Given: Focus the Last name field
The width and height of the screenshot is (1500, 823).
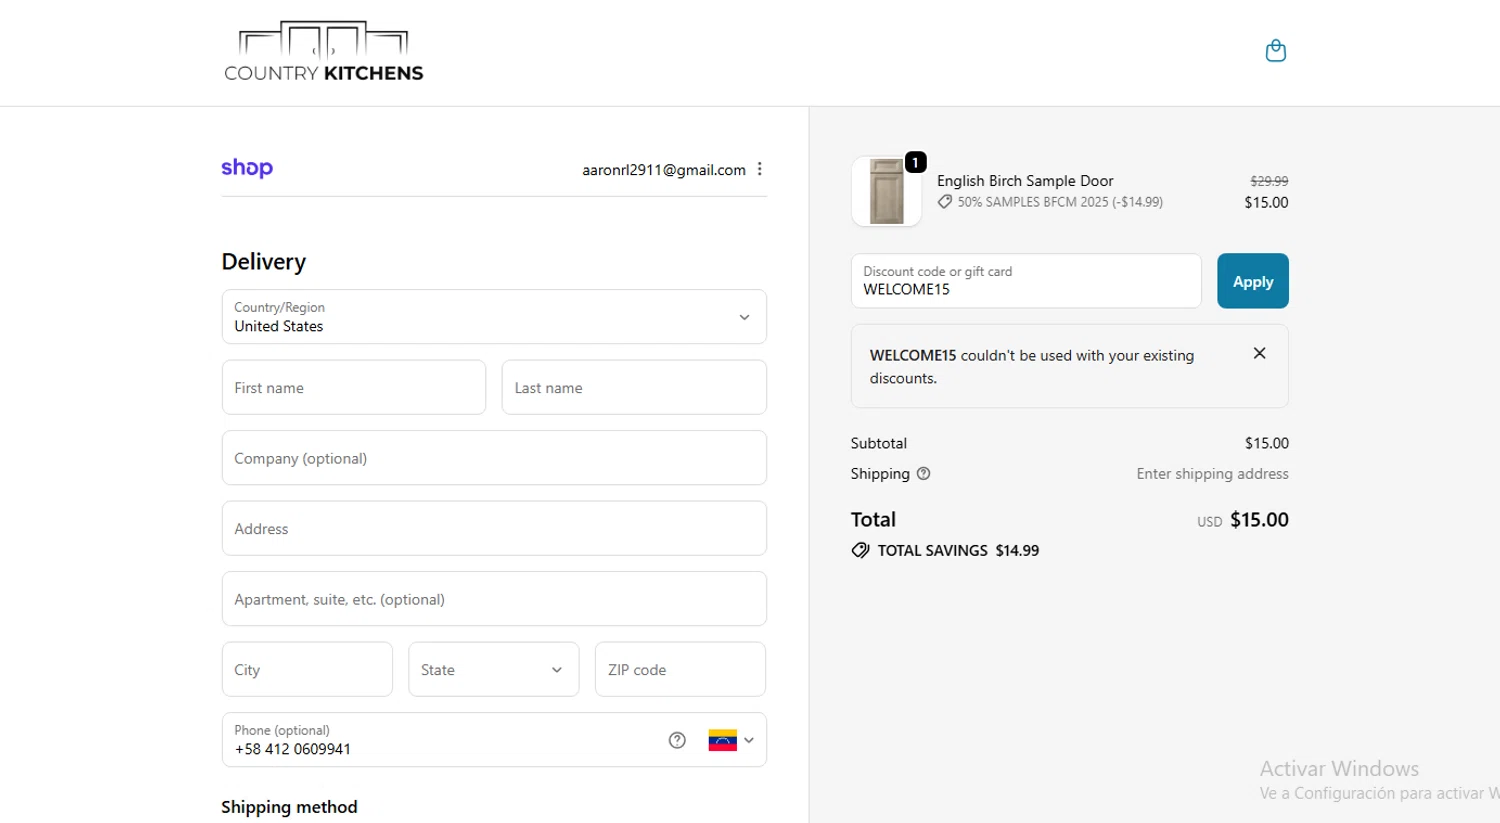Looking at the screenshot, I should [x=634, y=387].
